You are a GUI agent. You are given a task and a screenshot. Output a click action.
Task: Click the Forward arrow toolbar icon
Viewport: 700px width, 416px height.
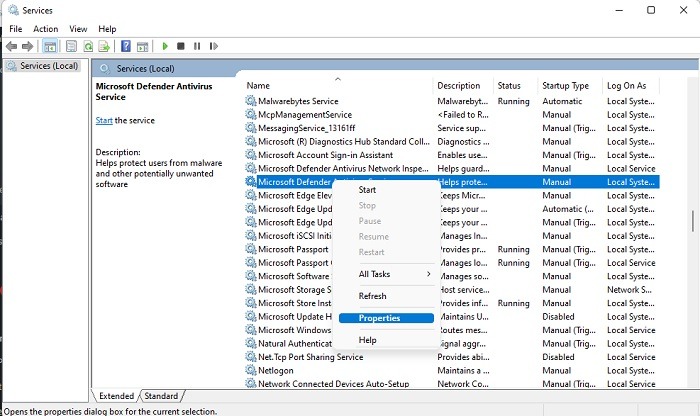pyautogui.click(x=28, y=46)
